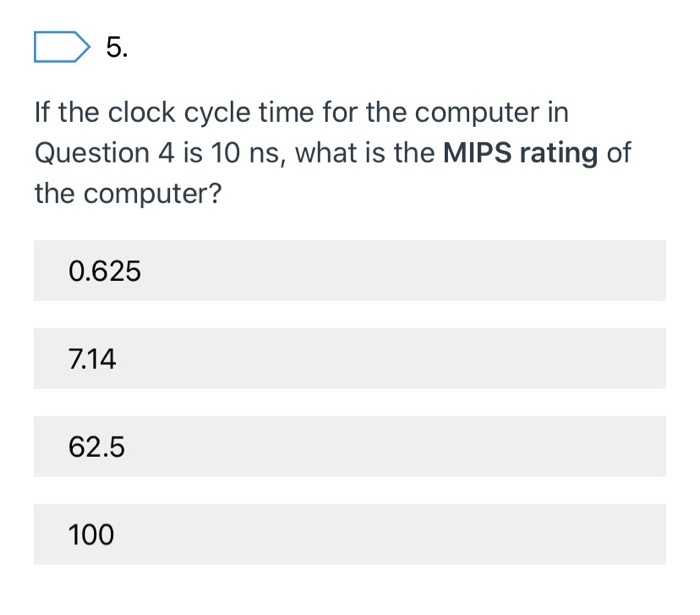Click the 10 ns value in the question
Image resolution: width=700 pixels, height=615 pixels.
coord(246,153)
